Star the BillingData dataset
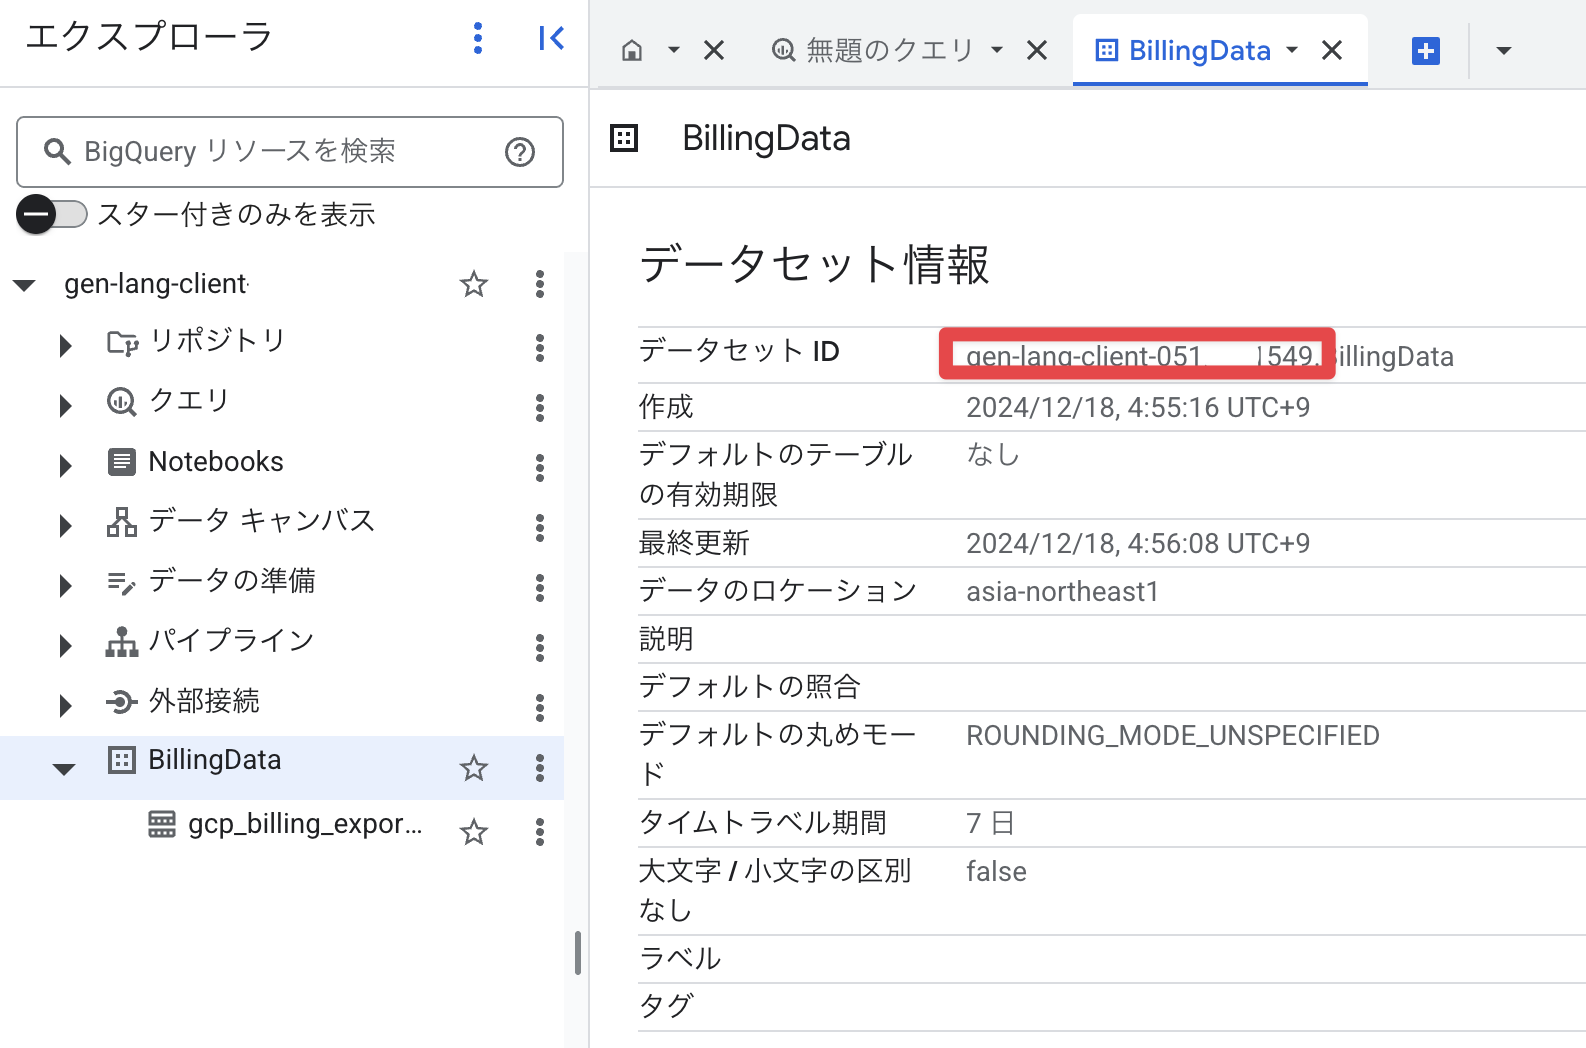Viewport: 1586px width, 1048px height. 473,768
